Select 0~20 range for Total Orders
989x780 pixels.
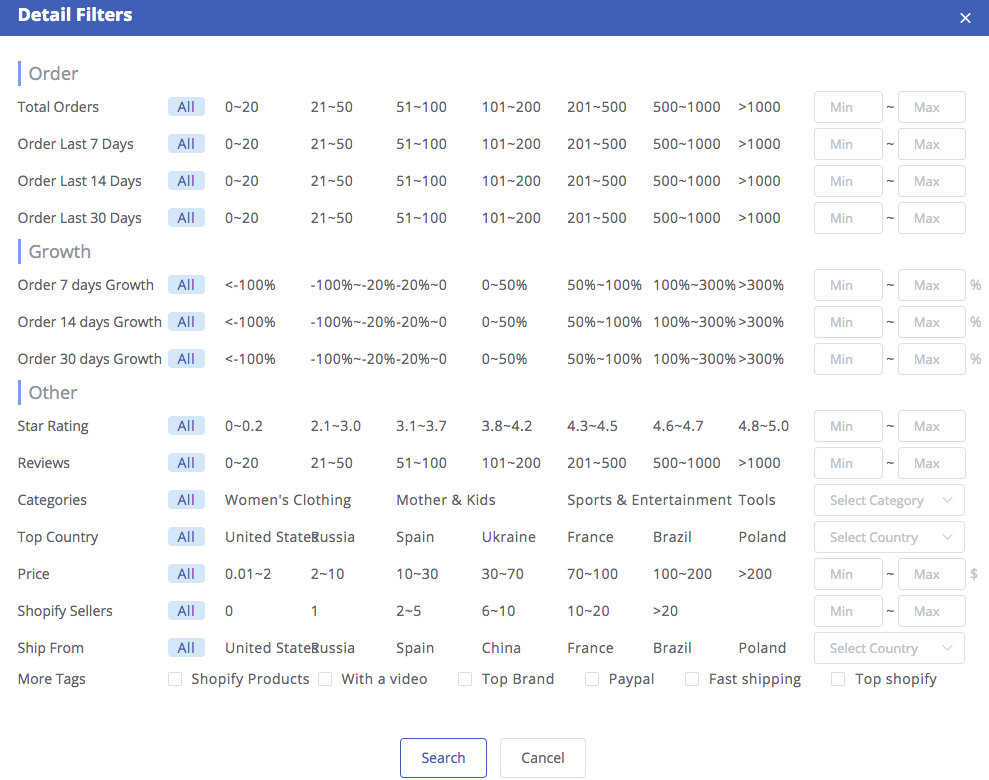click(242, 107)
